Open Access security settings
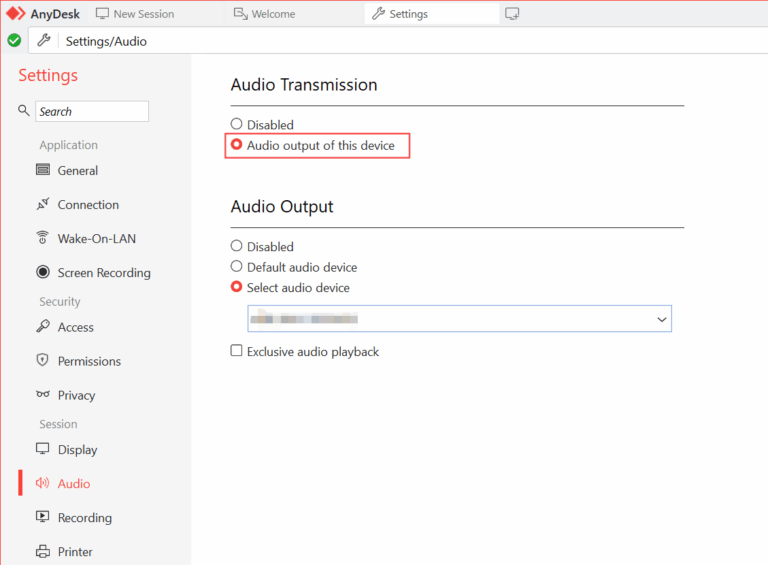This screenshot has height=565, width=768. [x=75, y=327]
